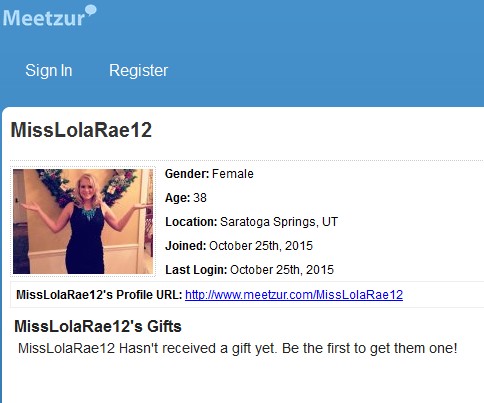Select the age value 38
484x403 pixels.
tap(200, 198)
